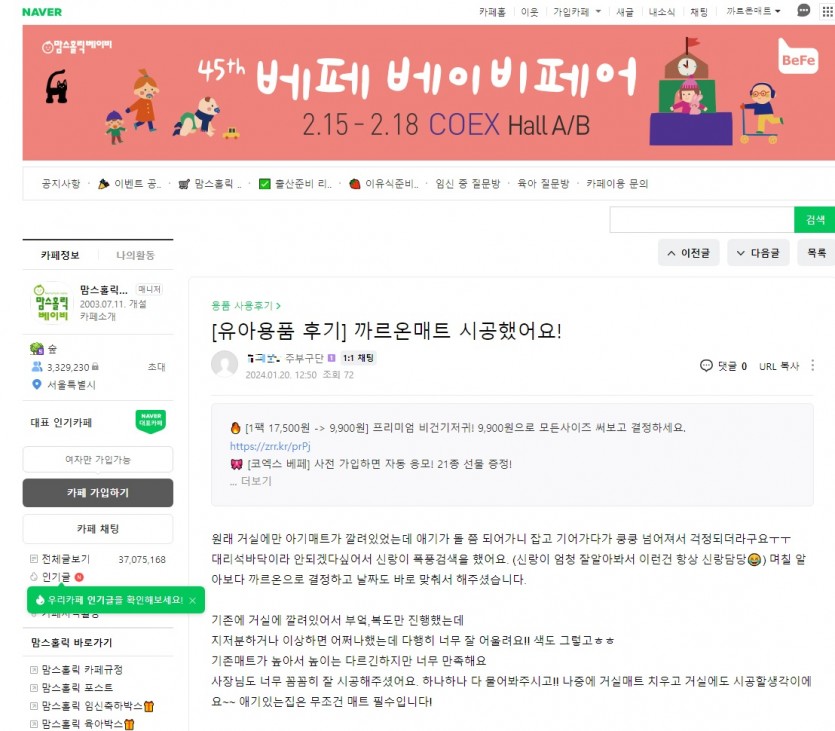This screenshot has width=835, height=731.
Task: Select the 카페정보 tab
Action: pos(60,255)
